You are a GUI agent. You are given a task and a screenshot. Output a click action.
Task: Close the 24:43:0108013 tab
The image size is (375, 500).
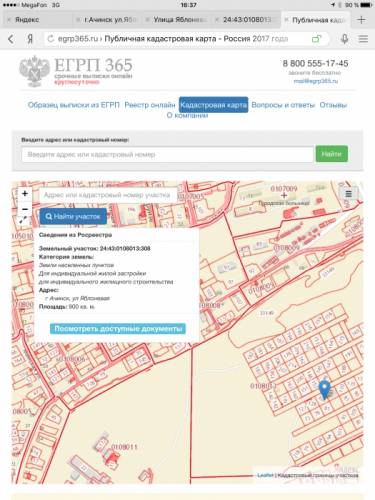(217, 20)
